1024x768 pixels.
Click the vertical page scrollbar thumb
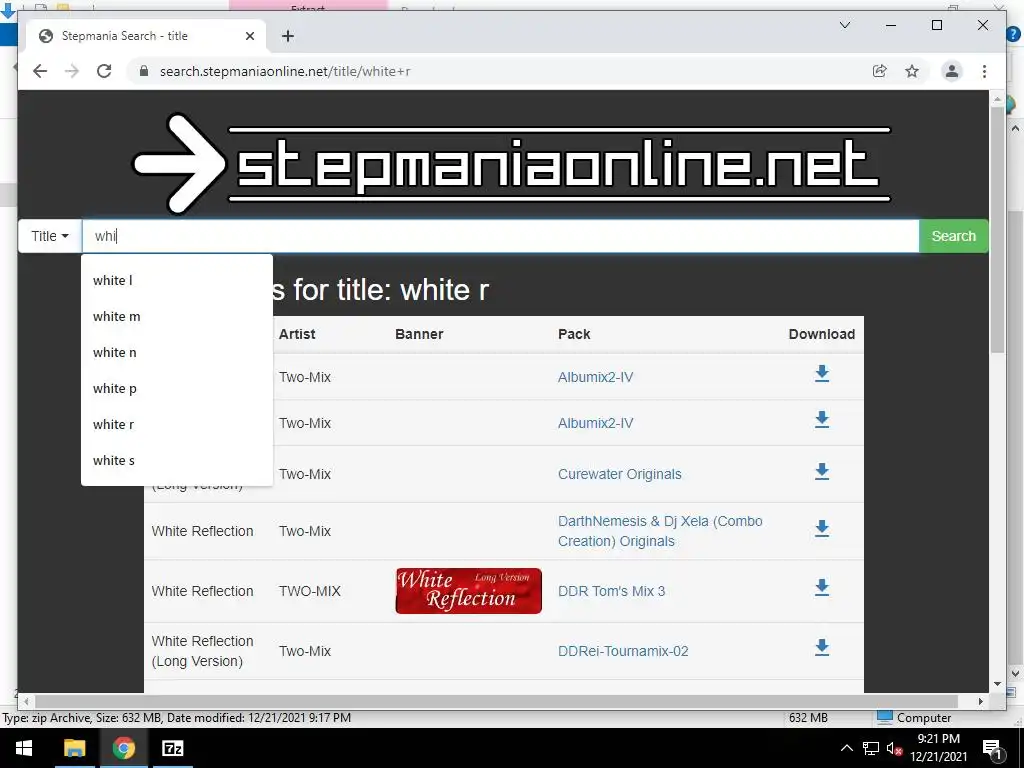[x=997, y=230]
